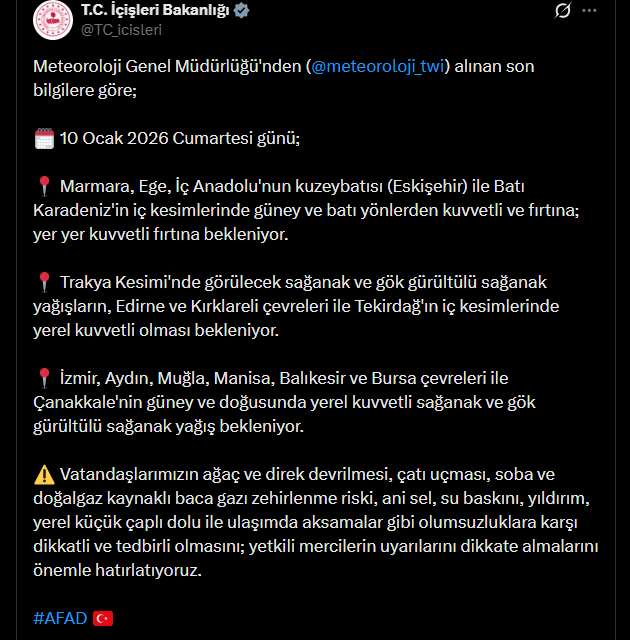Click the Eskişehir storm warning paragraph
The width and height of the screenshot is (630, 640).
click(x=306, y=210)
